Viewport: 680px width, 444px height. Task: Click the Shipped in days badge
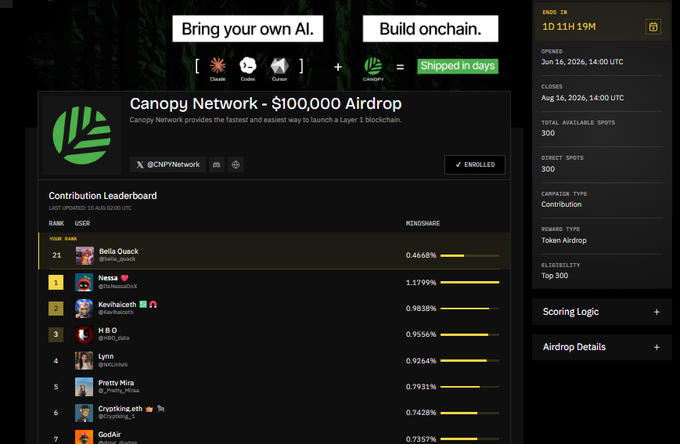tap(458, 66)
